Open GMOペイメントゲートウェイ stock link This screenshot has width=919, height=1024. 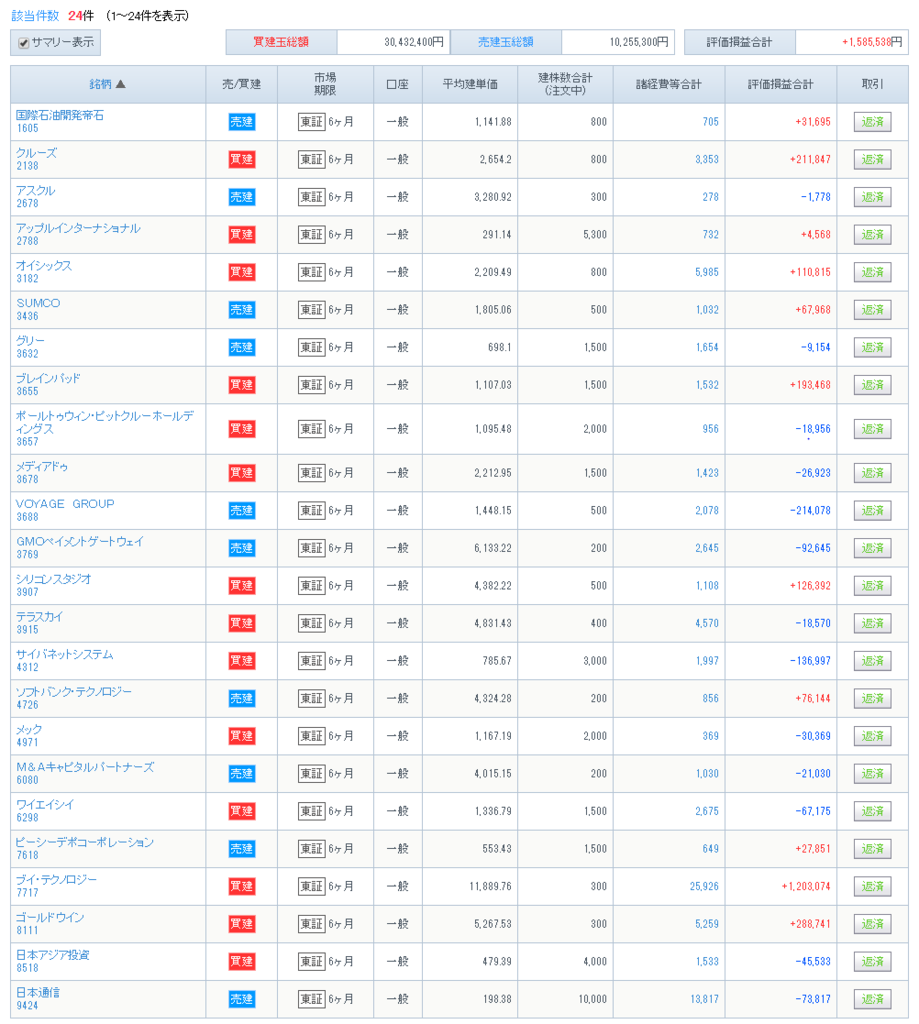coord(80,542)
